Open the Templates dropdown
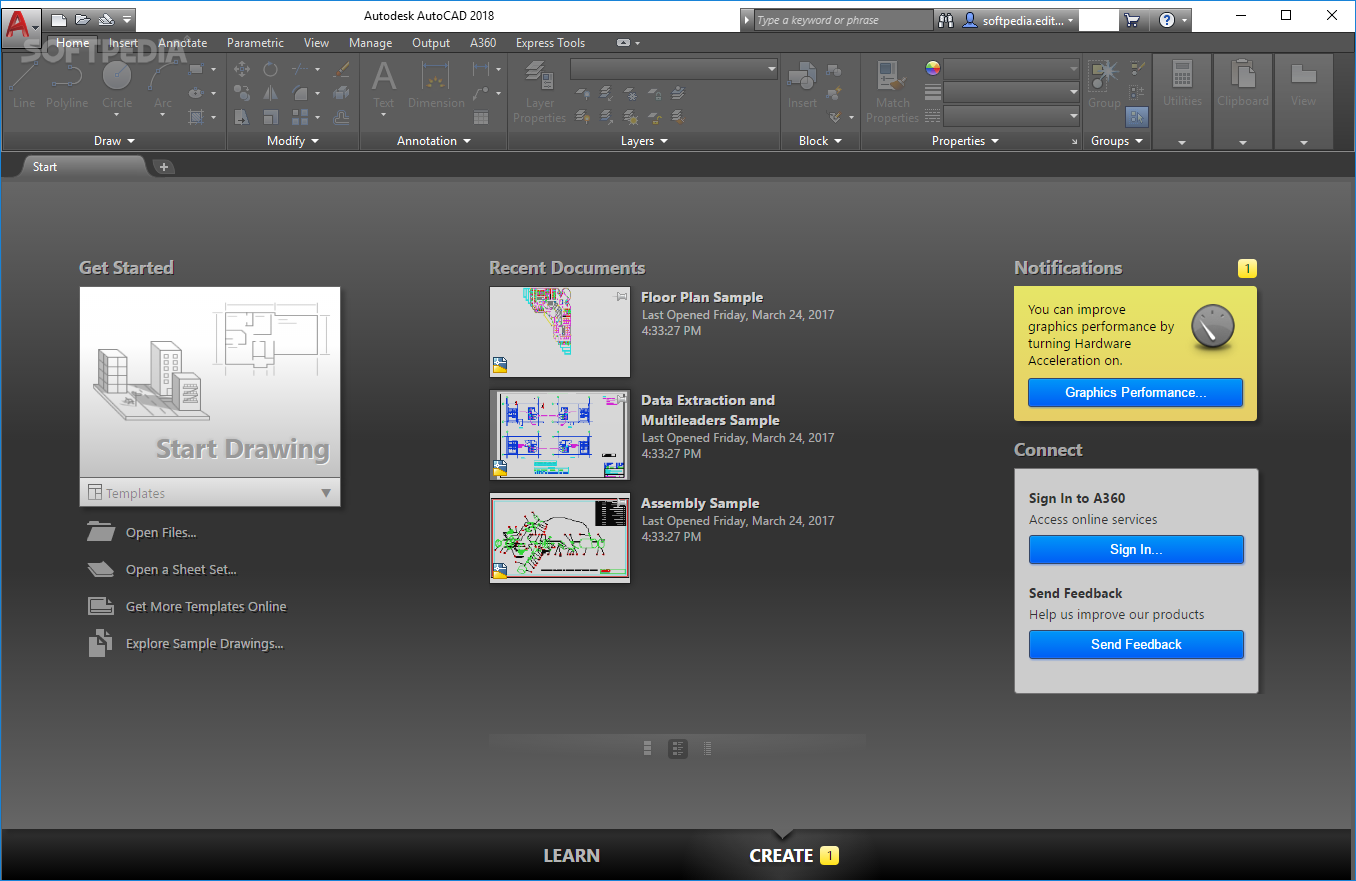 coord(210,493)
